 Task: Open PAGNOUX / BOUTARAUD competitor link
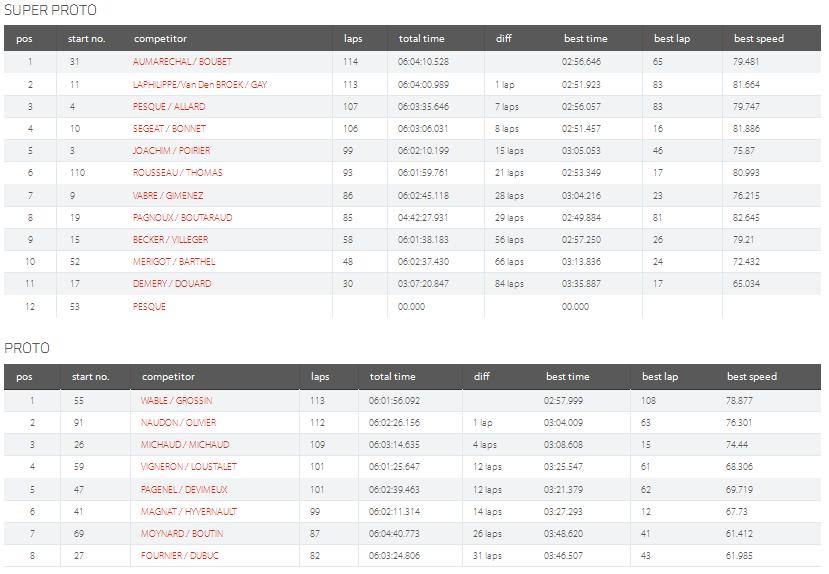pyautogui.click(x=183, y=217)
